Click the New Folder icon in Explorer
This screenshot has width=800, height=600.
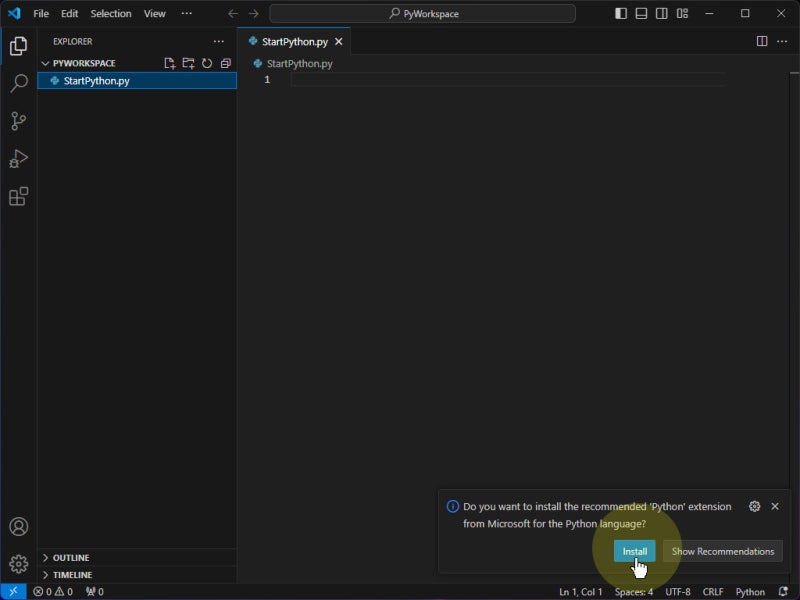pyautogui.click(x=188, y=63)
